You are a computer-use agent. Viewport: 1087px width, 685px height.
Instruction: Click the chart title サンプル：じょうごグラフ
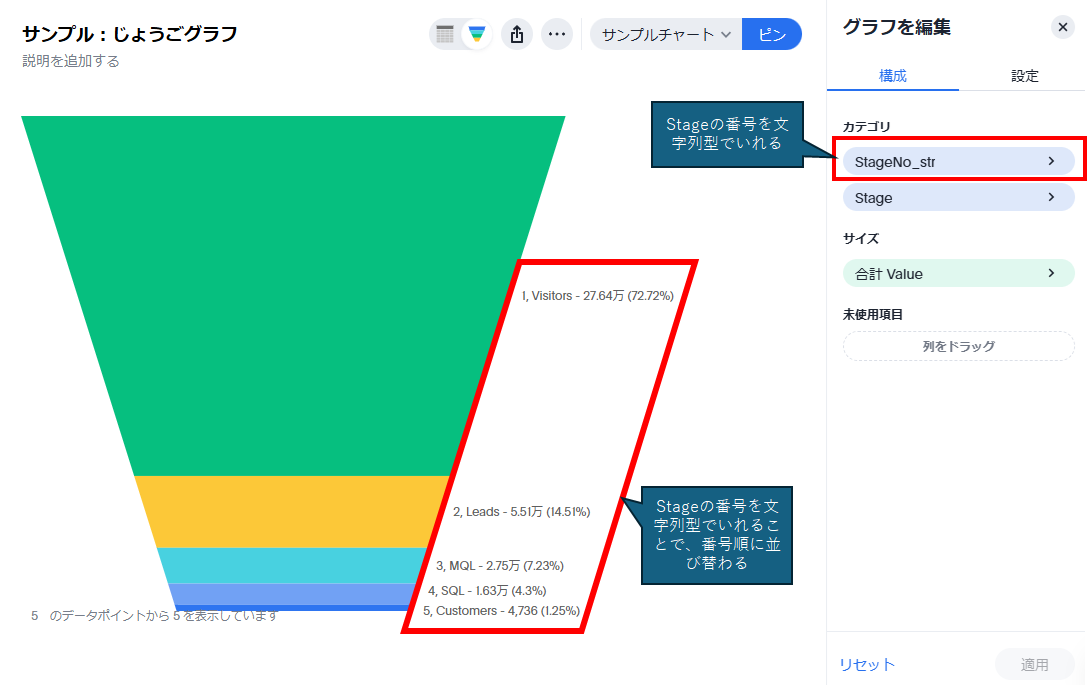[130, 34]
